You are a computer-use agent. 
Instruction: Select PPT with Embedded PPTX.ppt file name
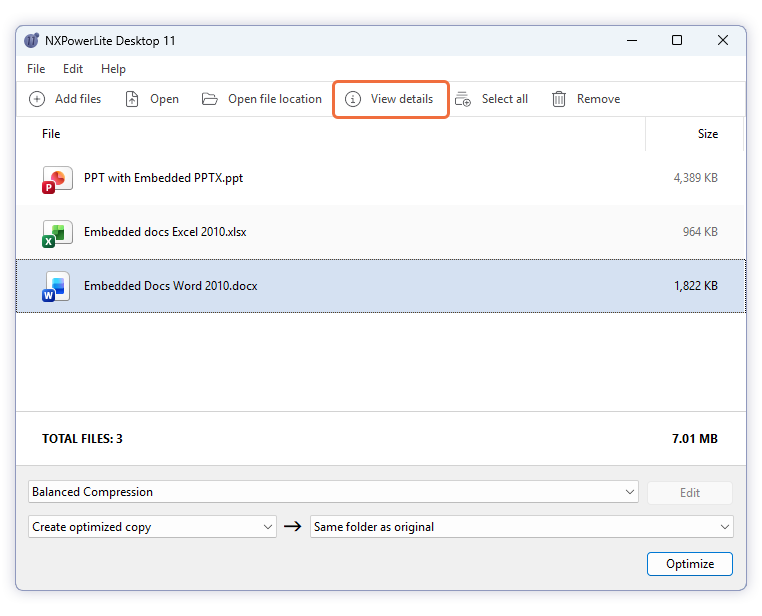[163, 178]
